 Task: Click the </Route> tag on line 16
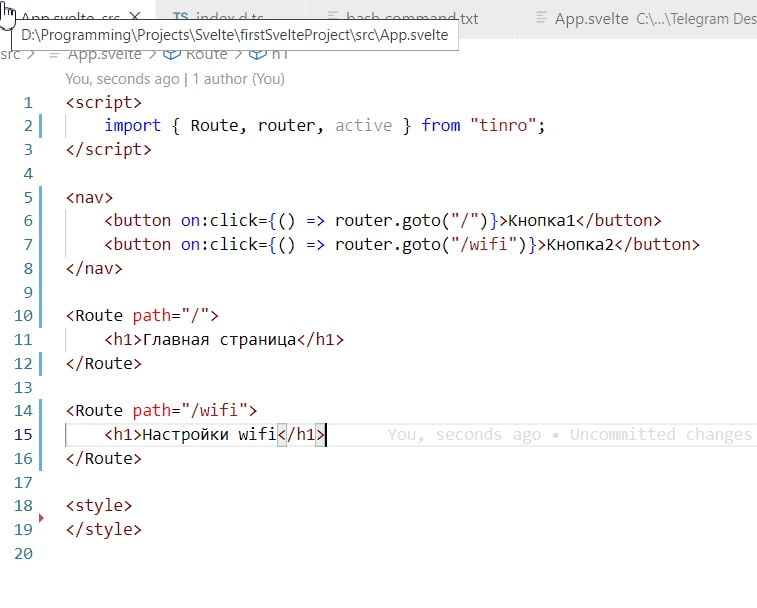[104, 458]
